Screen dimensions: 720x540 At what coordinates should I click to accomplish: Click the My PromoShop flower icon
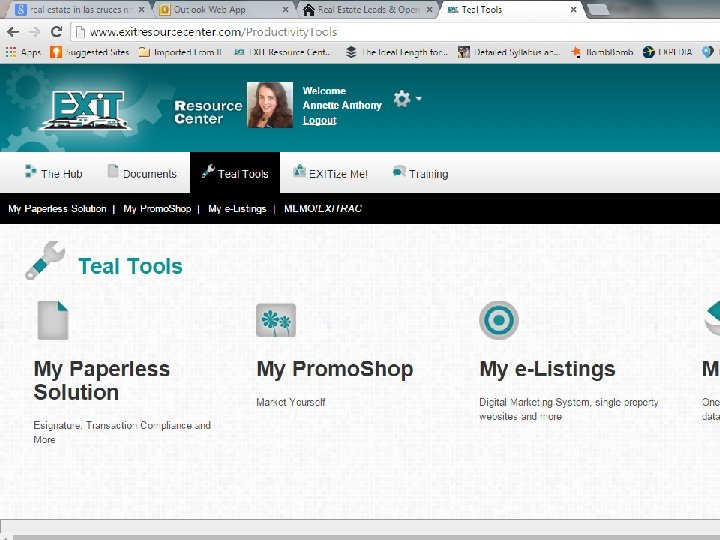click(x=276, y=320)
